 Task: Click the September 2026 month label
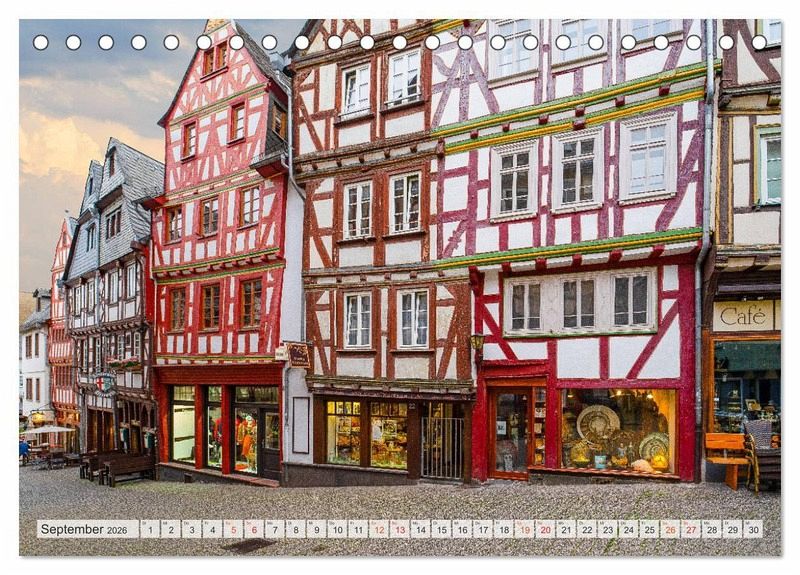pos(87,529)
